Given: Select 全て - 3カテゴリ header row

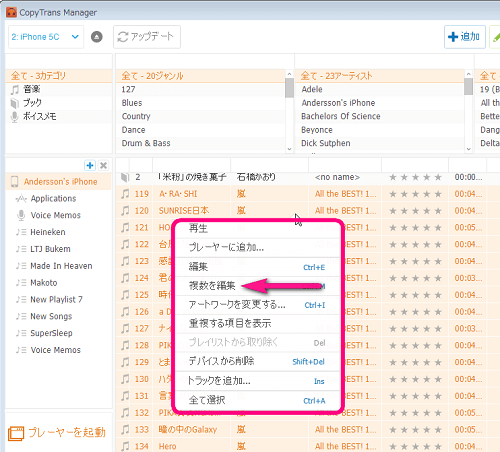Looking at the screenshot, I should (x=59, y=76).
